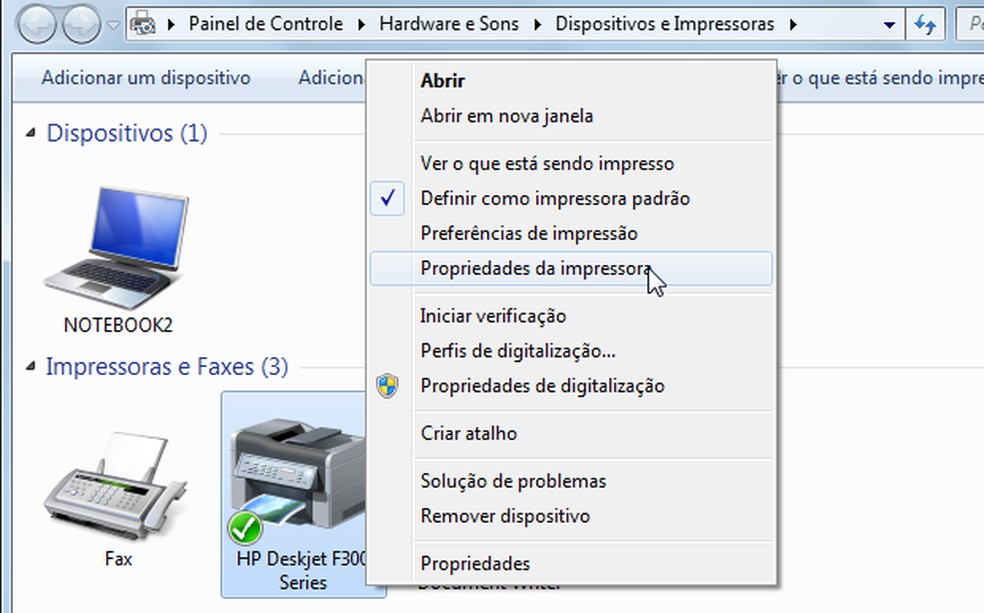This screenshot has width=984, height=613.
Task: Click the search box field
Action: pos(970,25)
